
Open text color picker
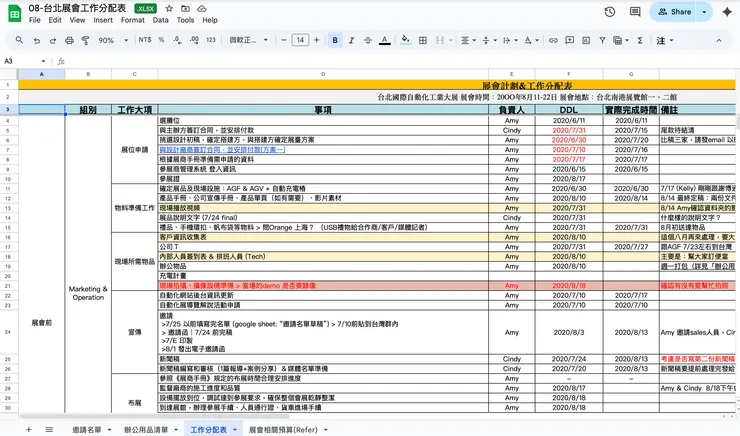coord(385,41)
